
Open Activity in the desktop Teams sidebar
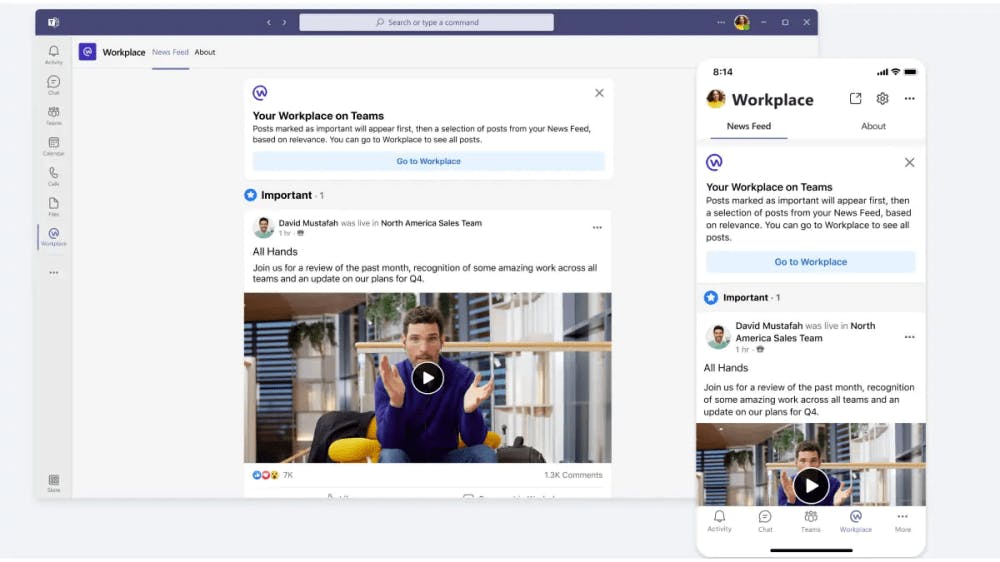point(54,54)
